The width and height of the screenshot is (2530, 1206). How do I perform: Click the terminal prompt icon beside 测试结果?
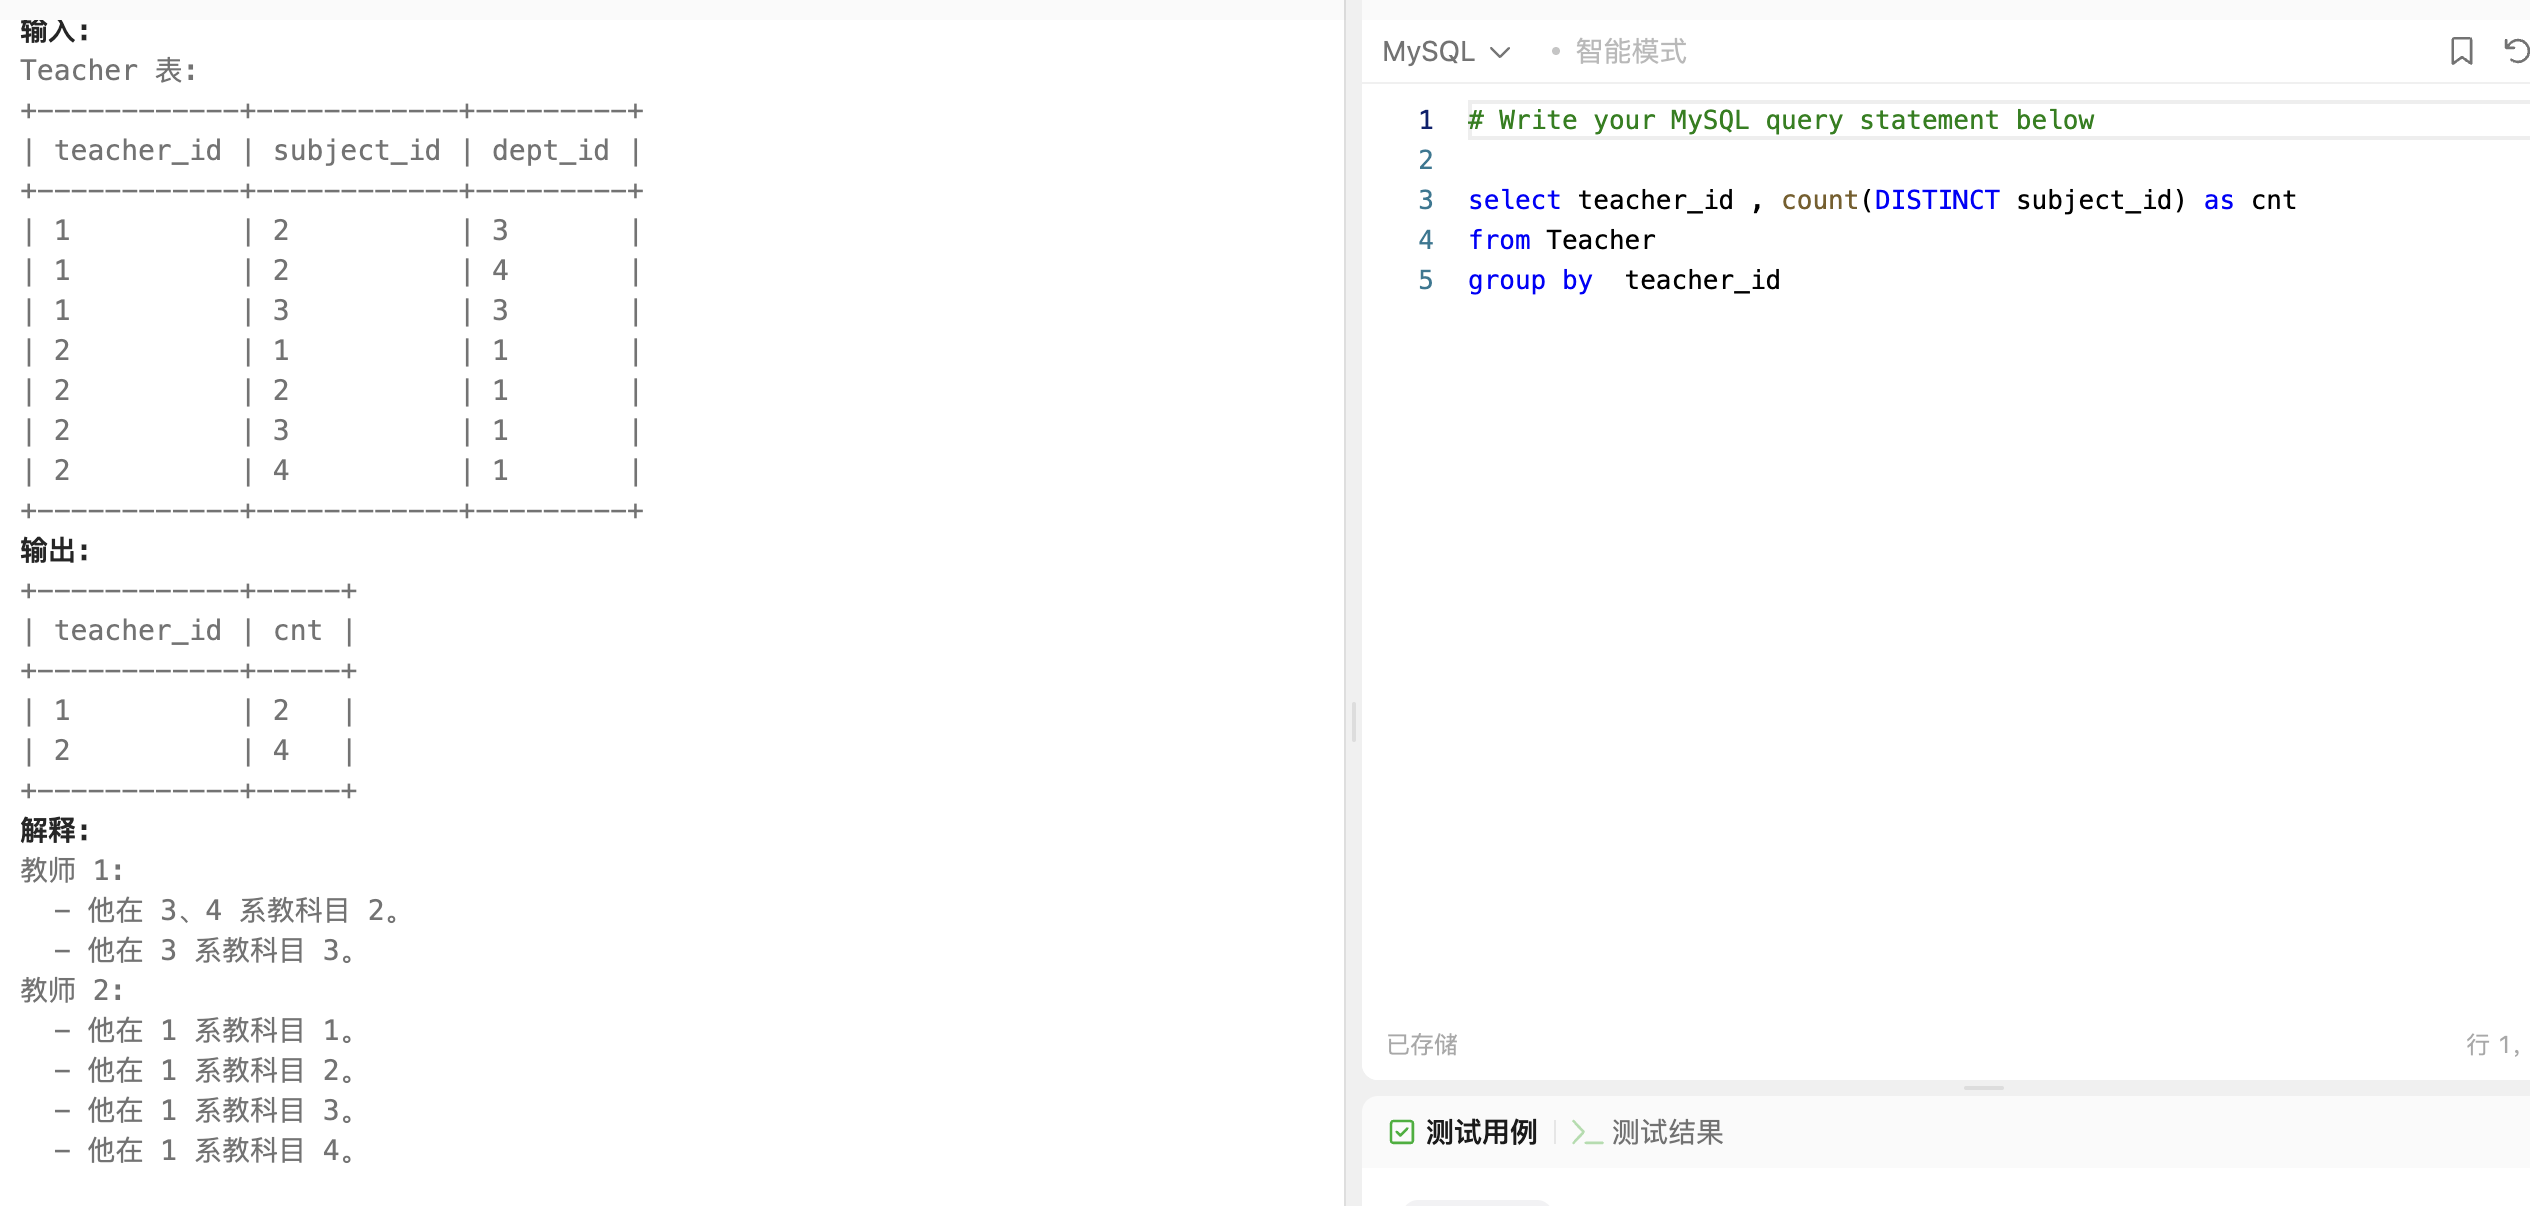tap(1586, 1132)
